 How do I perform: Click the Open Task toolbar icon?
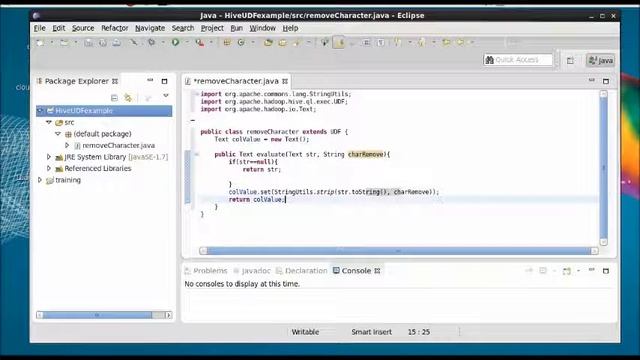pos(282,42)
